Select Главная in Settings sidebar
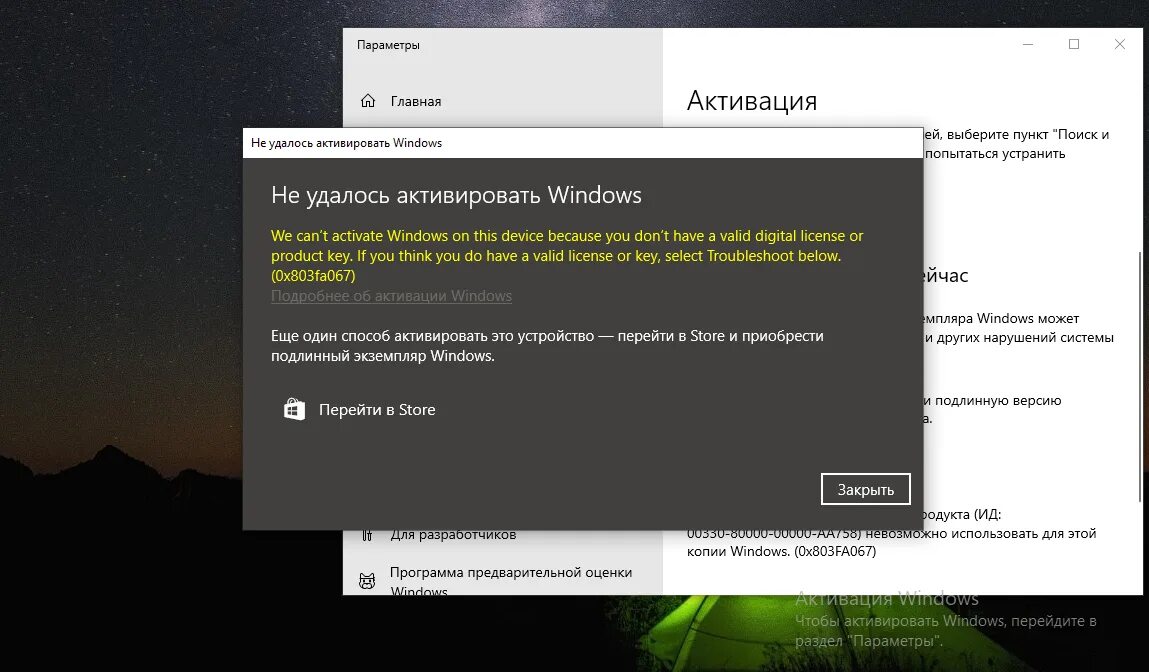The image size is (1149, 672). (x=415, y=101)
